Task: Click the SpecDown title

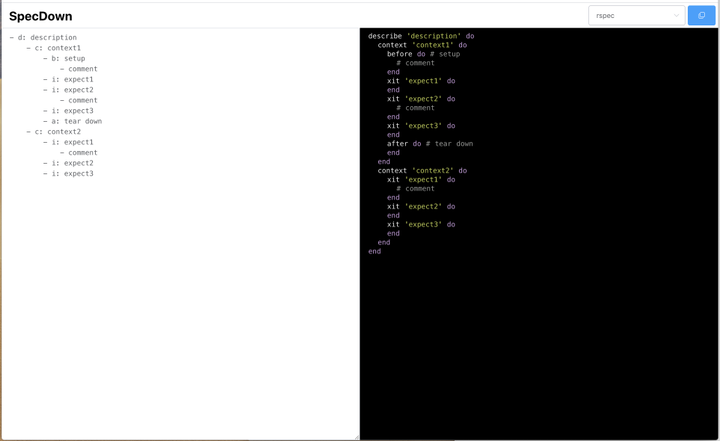Action: pos(40,16)
